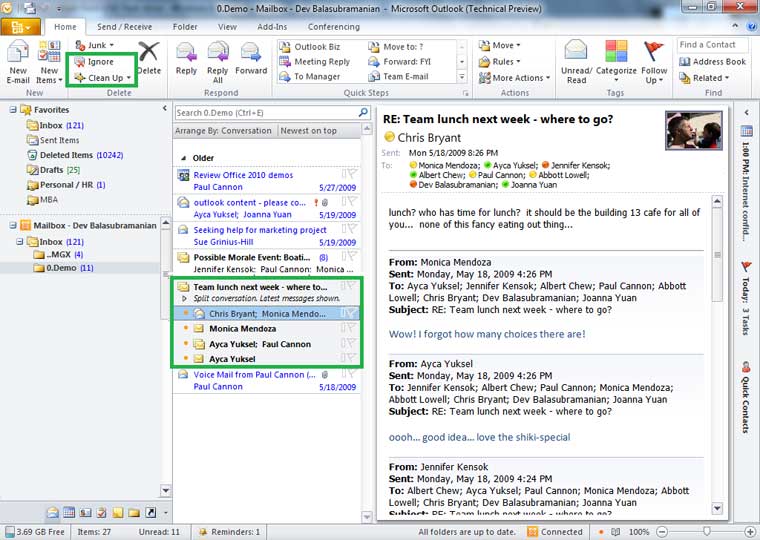Open the Sent Items folder
The height and width of the screenshot is (540, 760).
pos(53,140)
